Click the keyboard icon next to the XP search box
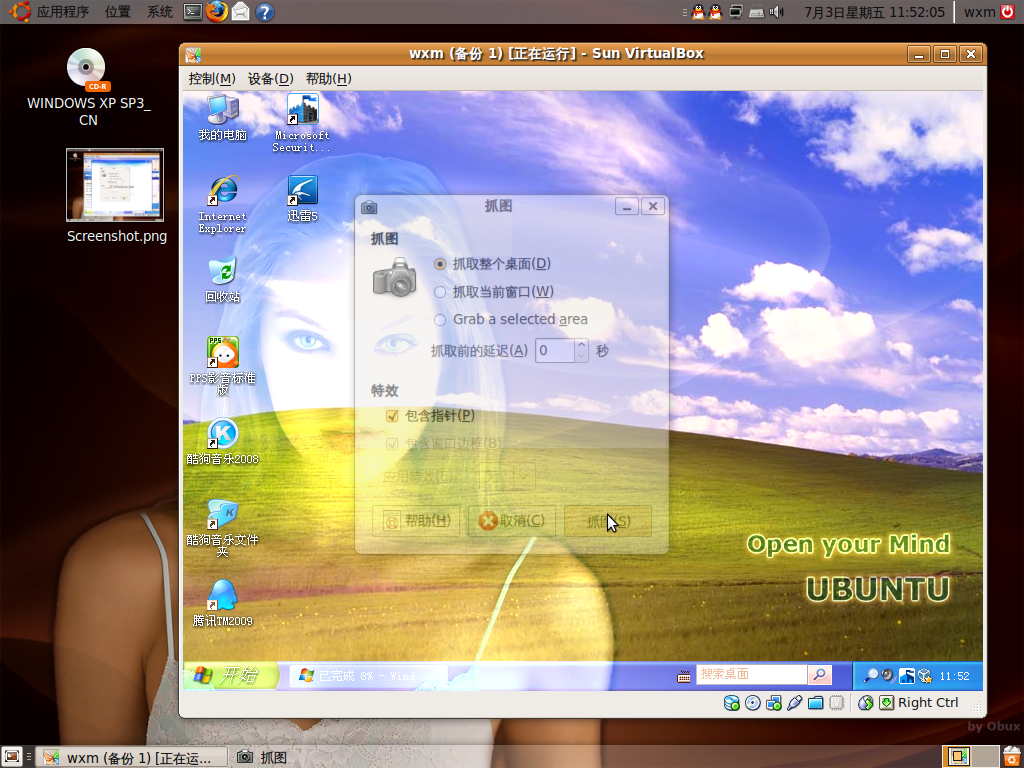This screenshot has width=1024, height=768. pos(684,677)
